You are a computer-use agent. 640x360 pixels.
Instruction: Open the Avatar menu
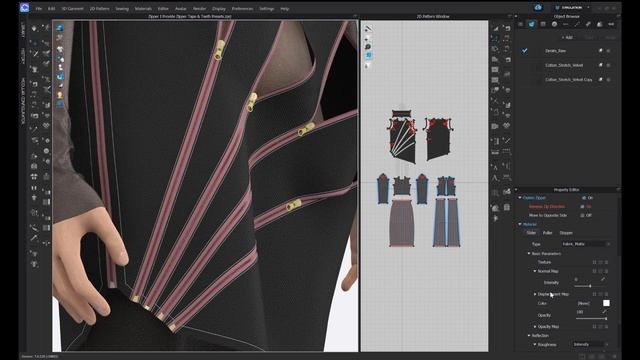coord(180,9)
